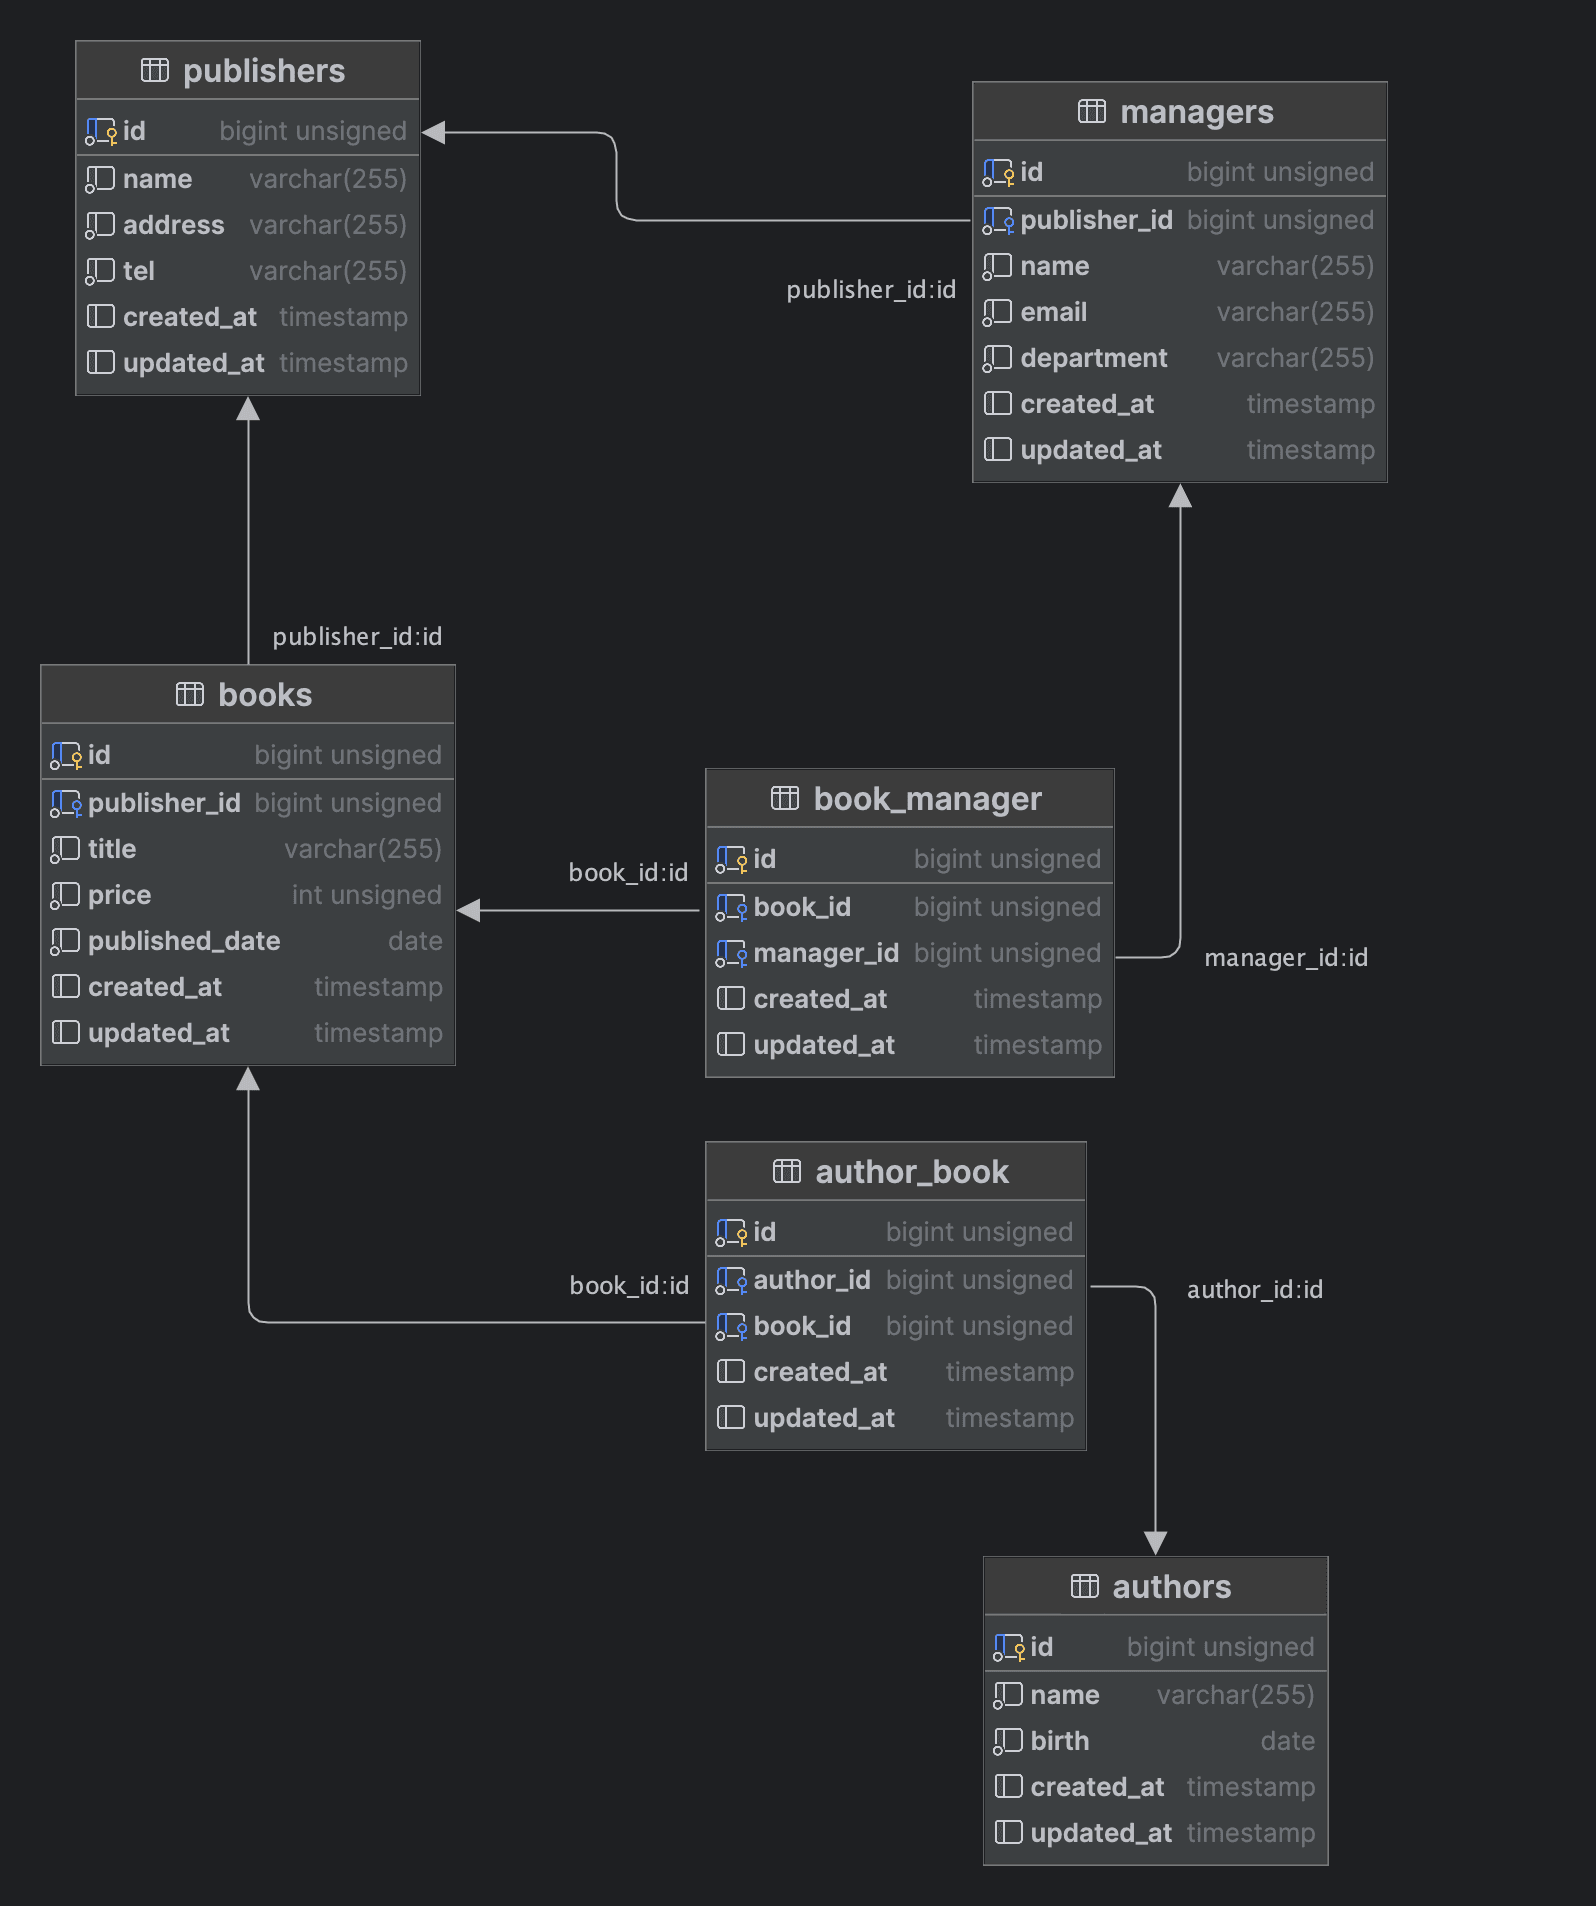Click the author_book table header icon
The width and height of the screenshot is (1596, 1906).
tap(787, 1171)
